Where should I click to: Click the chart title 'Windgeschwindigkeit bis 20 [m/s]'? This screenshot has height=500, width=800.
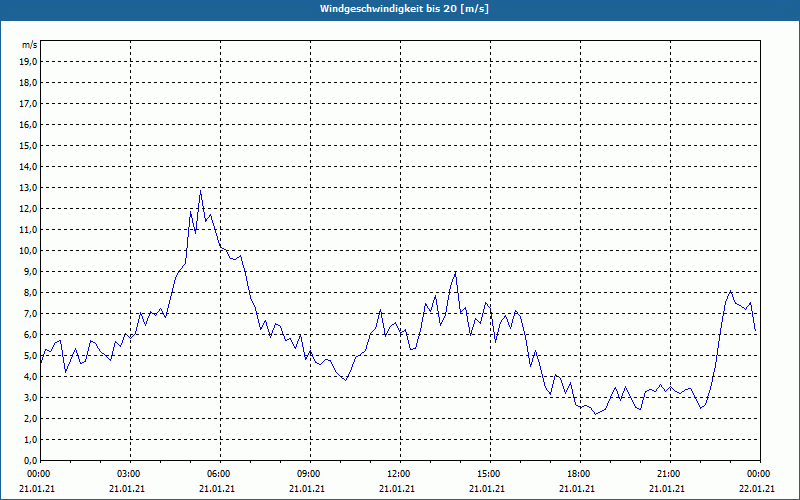(404, 9)
